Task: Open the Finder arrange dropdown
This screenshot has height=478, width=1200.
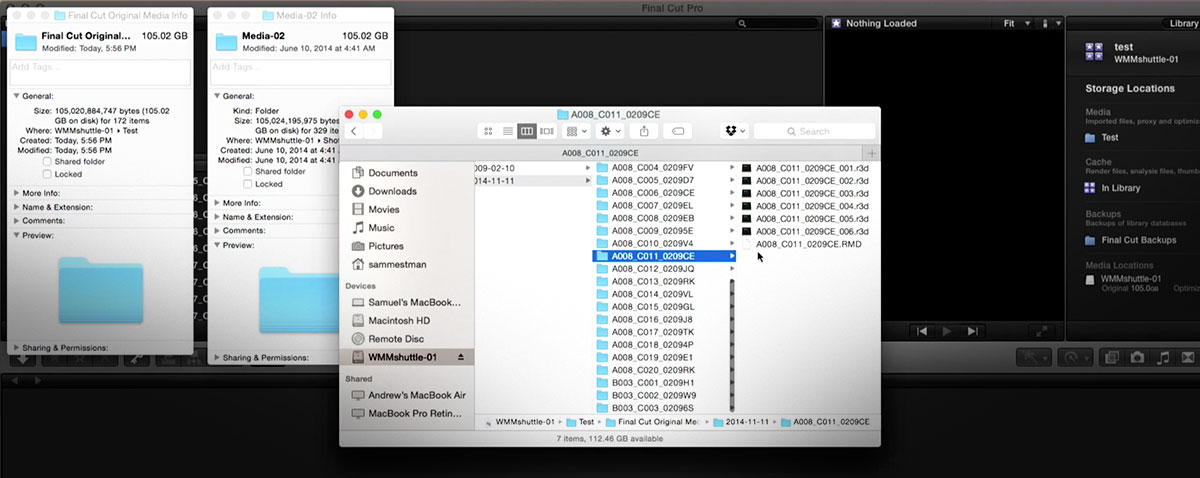Action: pyautogui.click(x=577, y=131)
